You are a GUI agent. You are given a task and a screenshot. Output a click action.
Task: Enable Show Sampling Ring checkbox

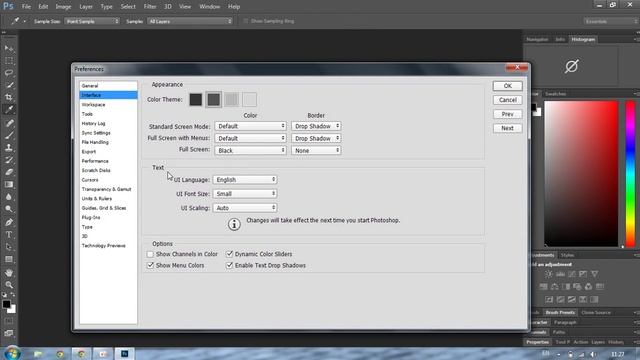[246, 21]
